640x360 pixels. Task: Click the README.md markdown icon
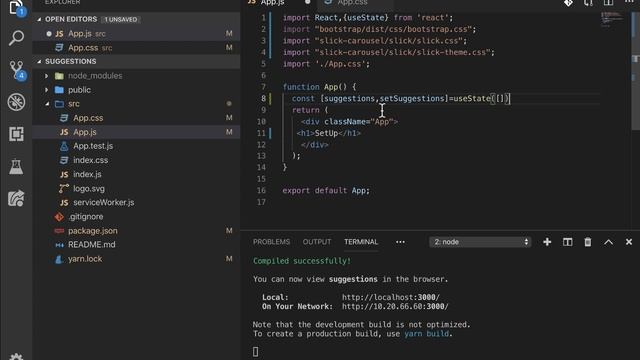click(59, 245)
